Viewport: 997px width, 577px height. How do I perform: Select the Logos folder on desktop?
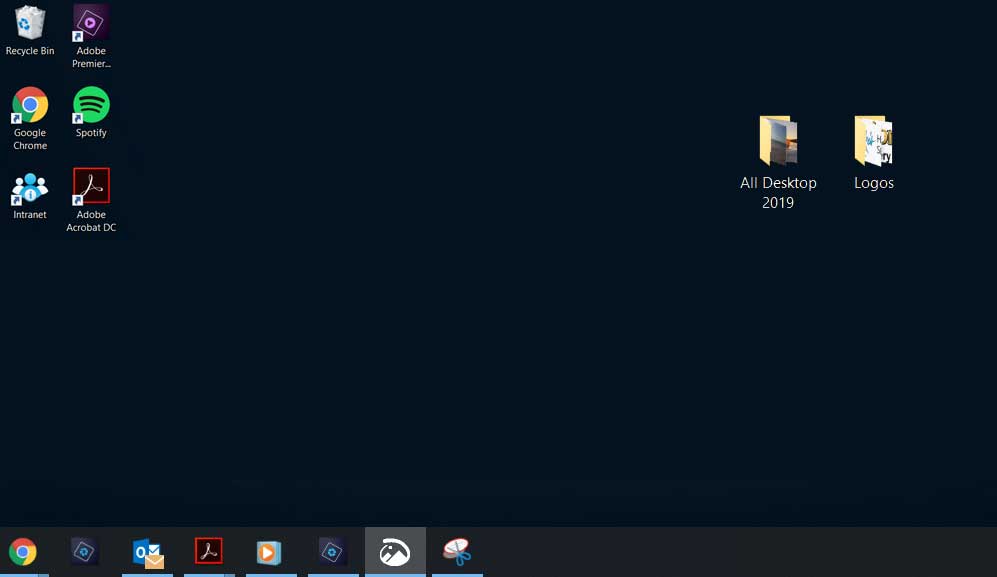pyautogui.click(x=874, y=153)
